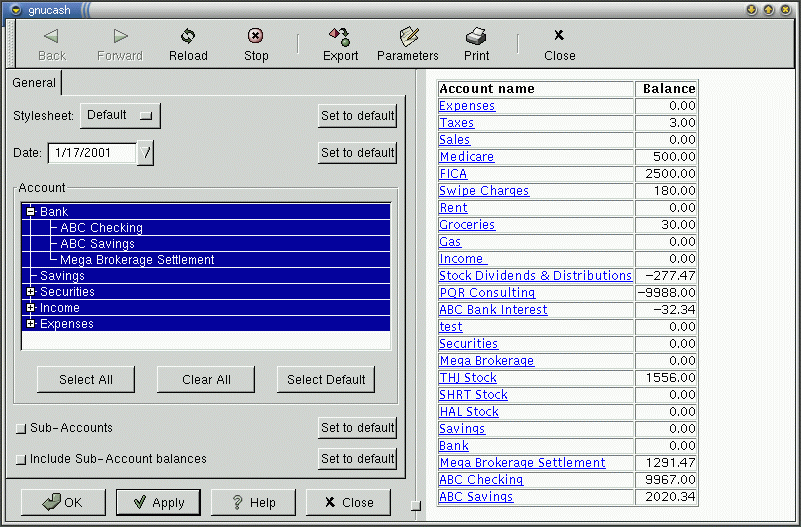Expand the Securities account tree node
801x527 pixels.
[x=31, y=292]
